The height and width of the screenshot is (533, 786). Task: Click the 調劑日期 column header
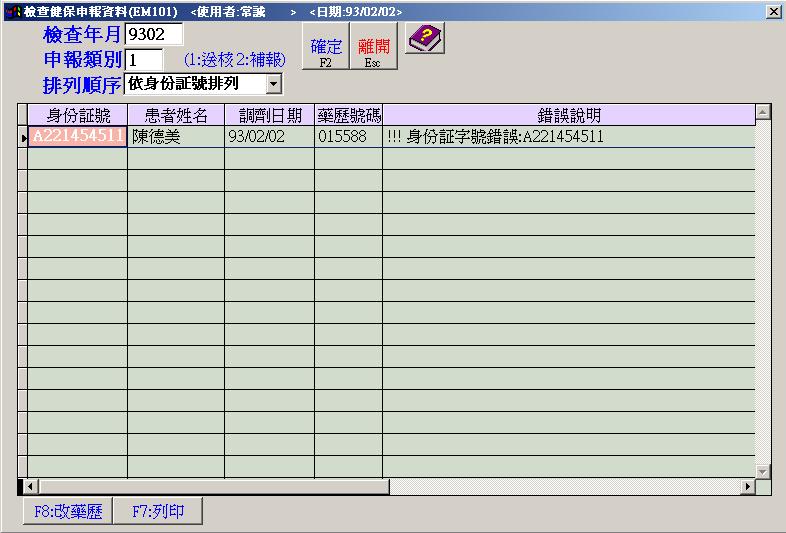click(269, 115)
